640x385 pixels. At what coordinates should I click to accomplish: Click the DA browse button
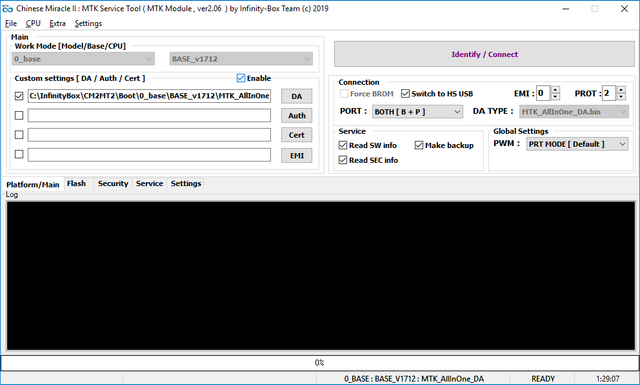297,96
